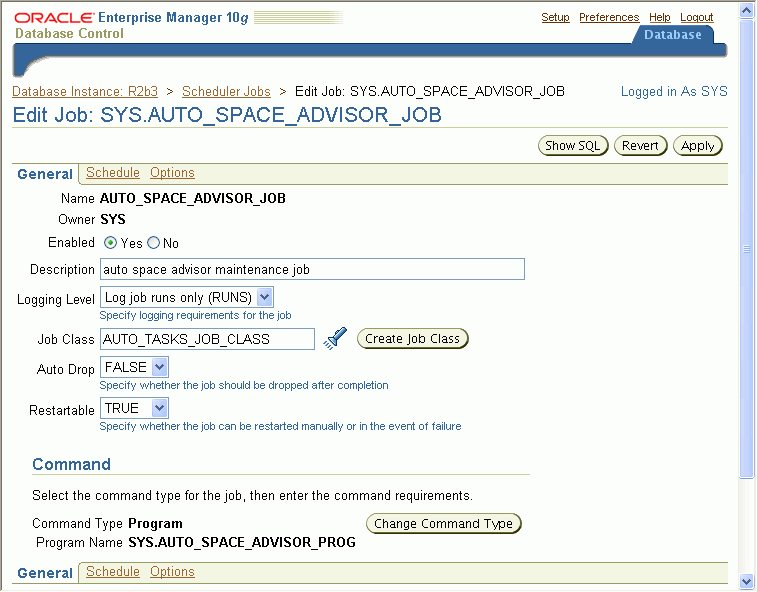This screenshot has height=592, width=757.
Task: Go to the Preferences link
Action: (x=609, y=17)
